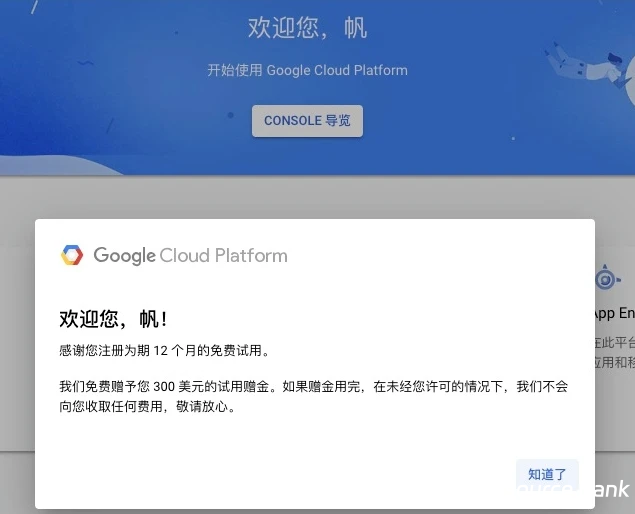The image size is (635, 514).
Task: Click the dimmed card area above the dialog
Action: [x=300, y=198]
